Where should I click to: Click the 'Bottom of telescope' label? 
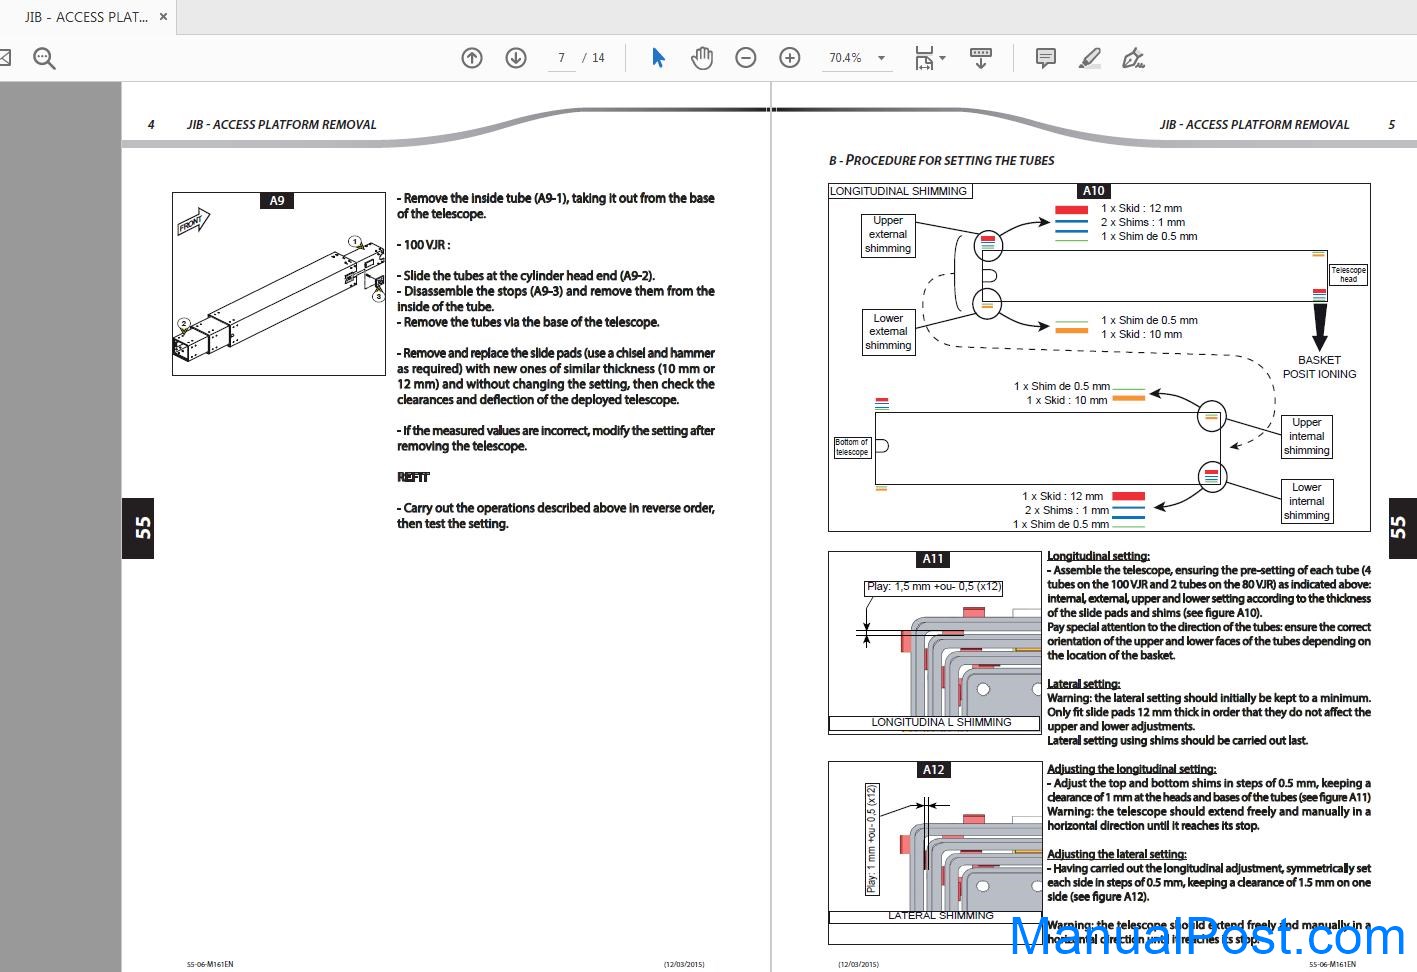tap(852, 447)
